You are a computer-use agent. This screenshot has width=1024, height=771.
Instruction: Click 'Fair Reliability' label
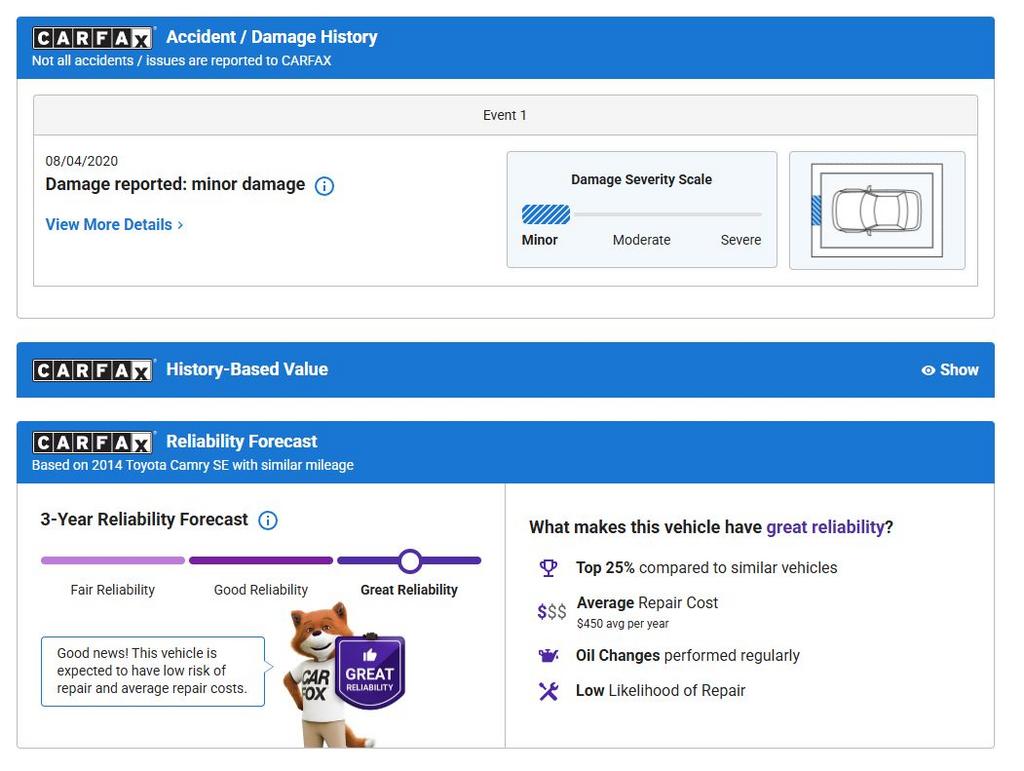[112, 590]
